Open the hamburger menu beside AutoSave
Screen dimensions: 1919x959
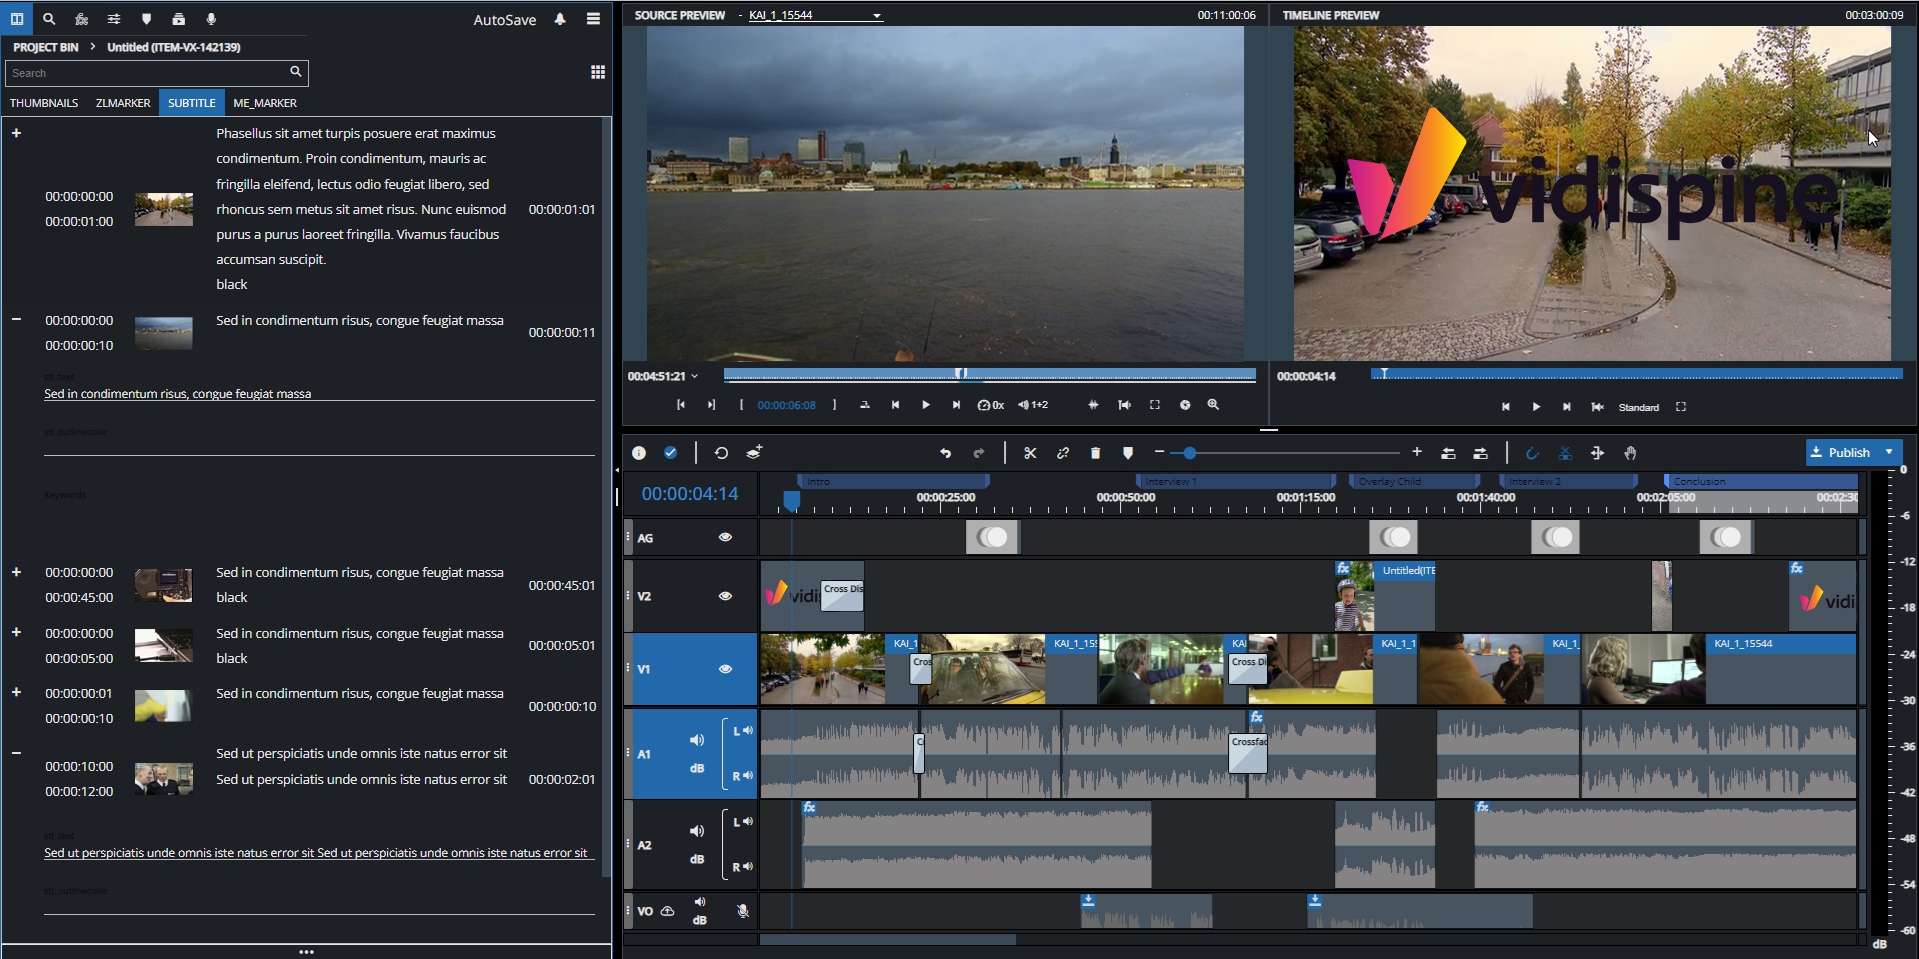[593, 19]
